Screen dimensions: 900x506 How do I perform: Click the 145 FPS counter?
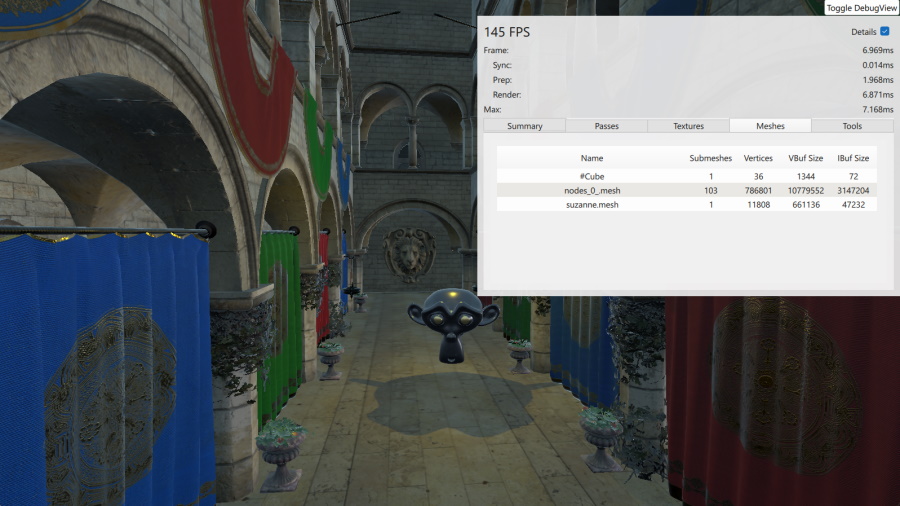(507, 32)
